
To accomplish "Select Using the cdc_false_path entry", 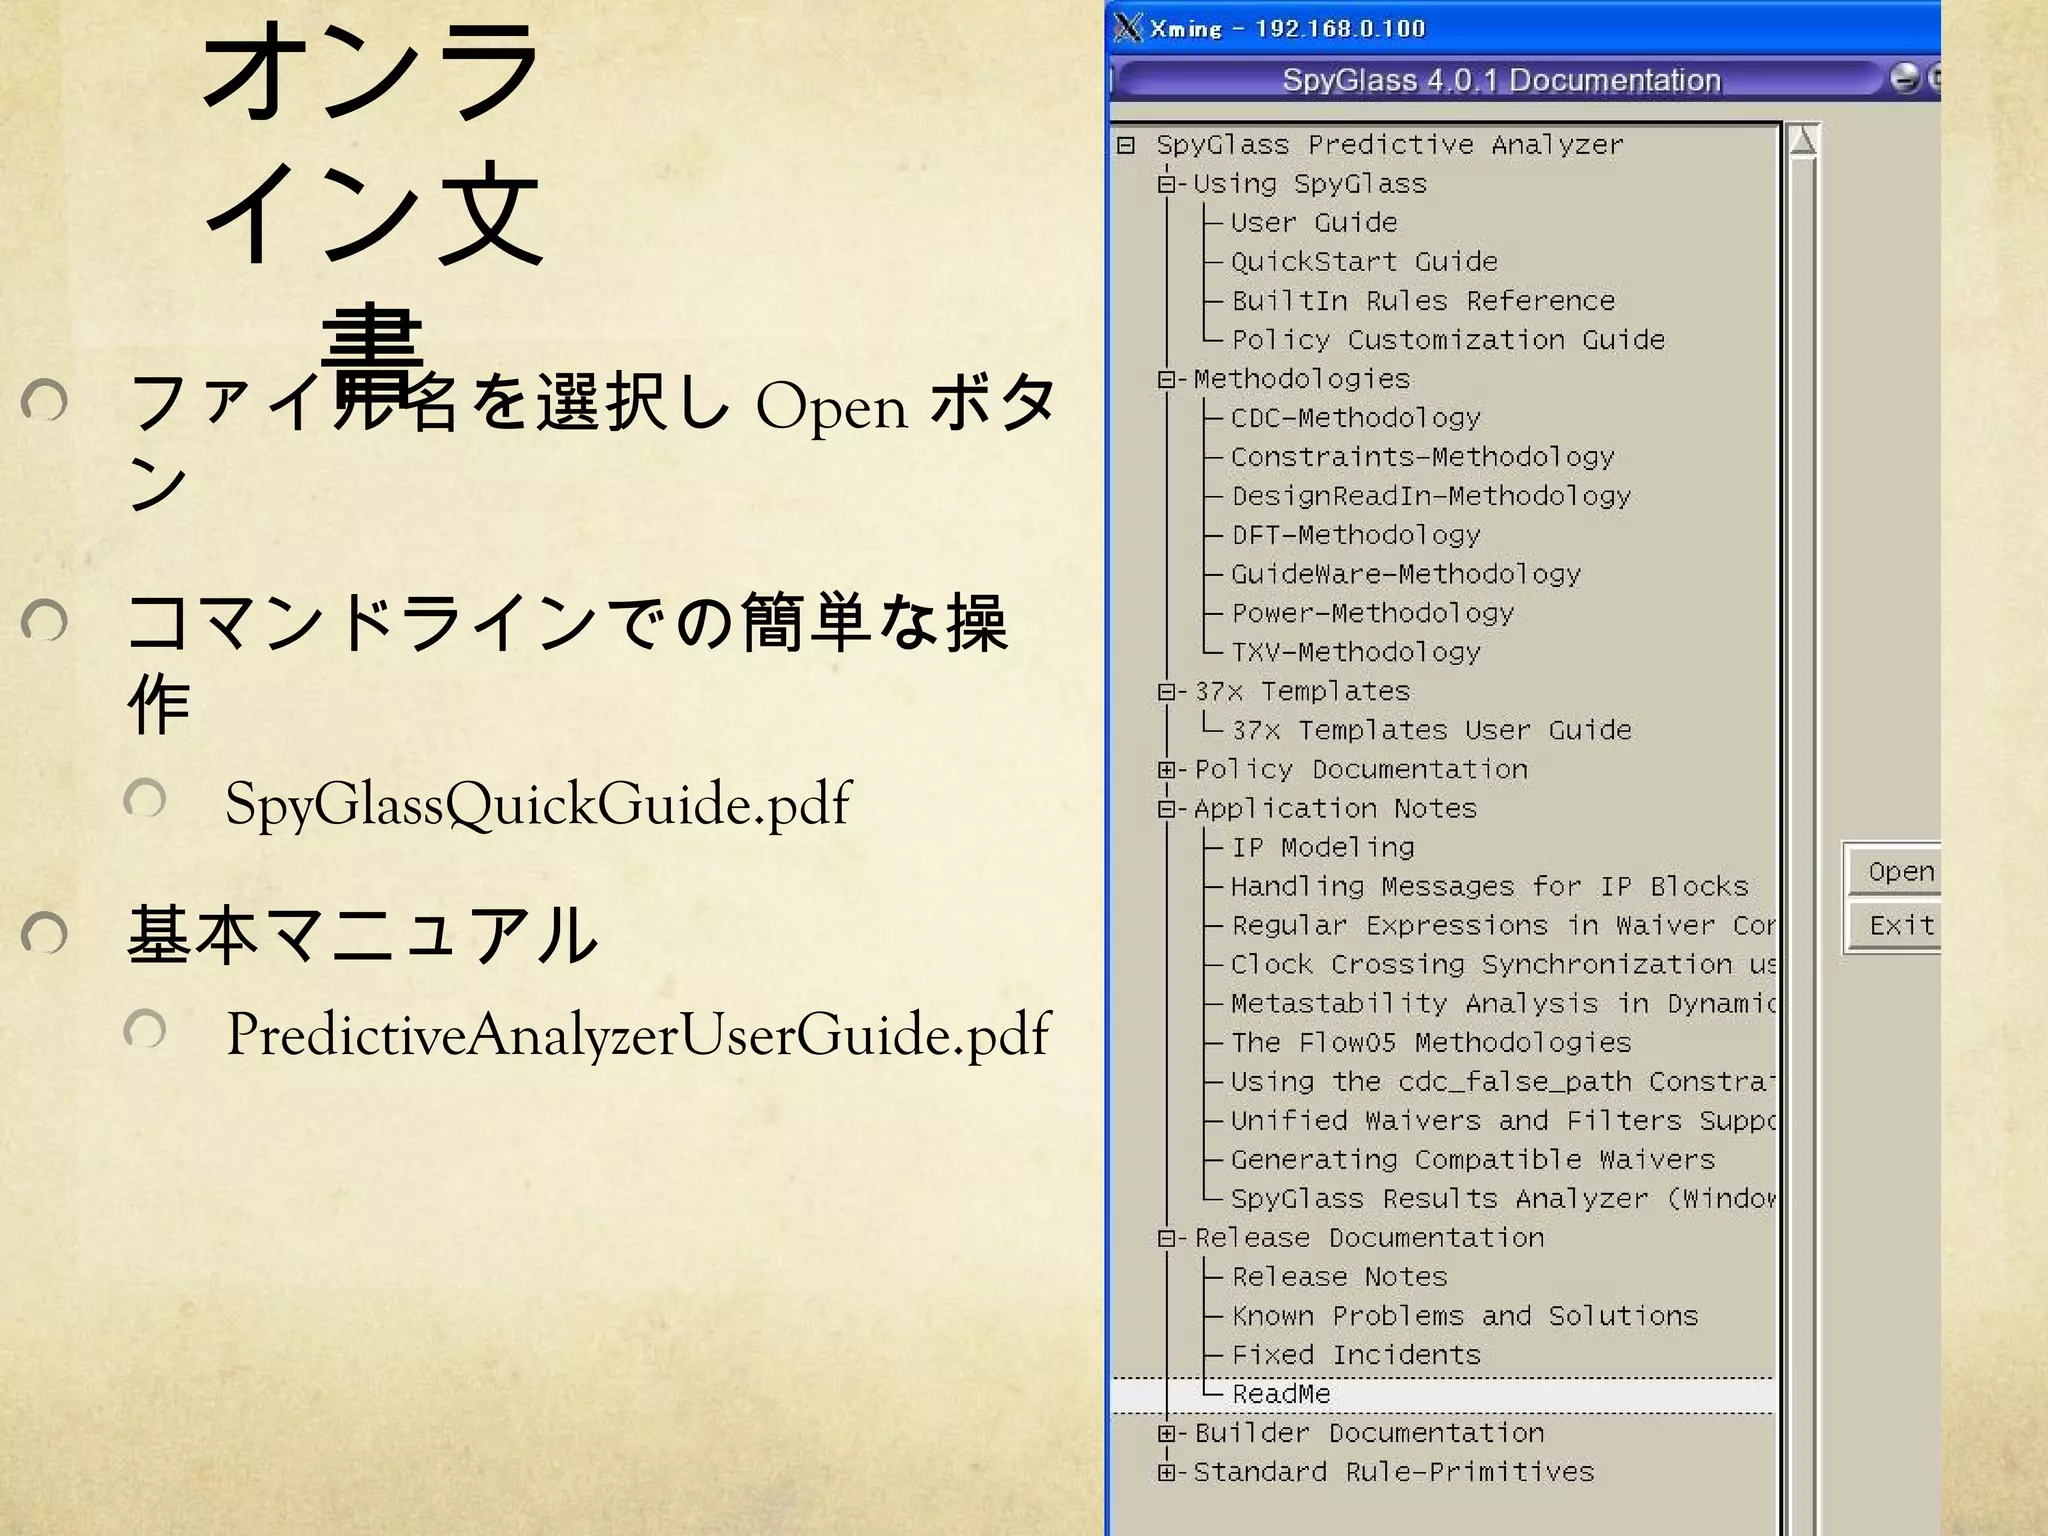I will (x=1503, y=1082).
